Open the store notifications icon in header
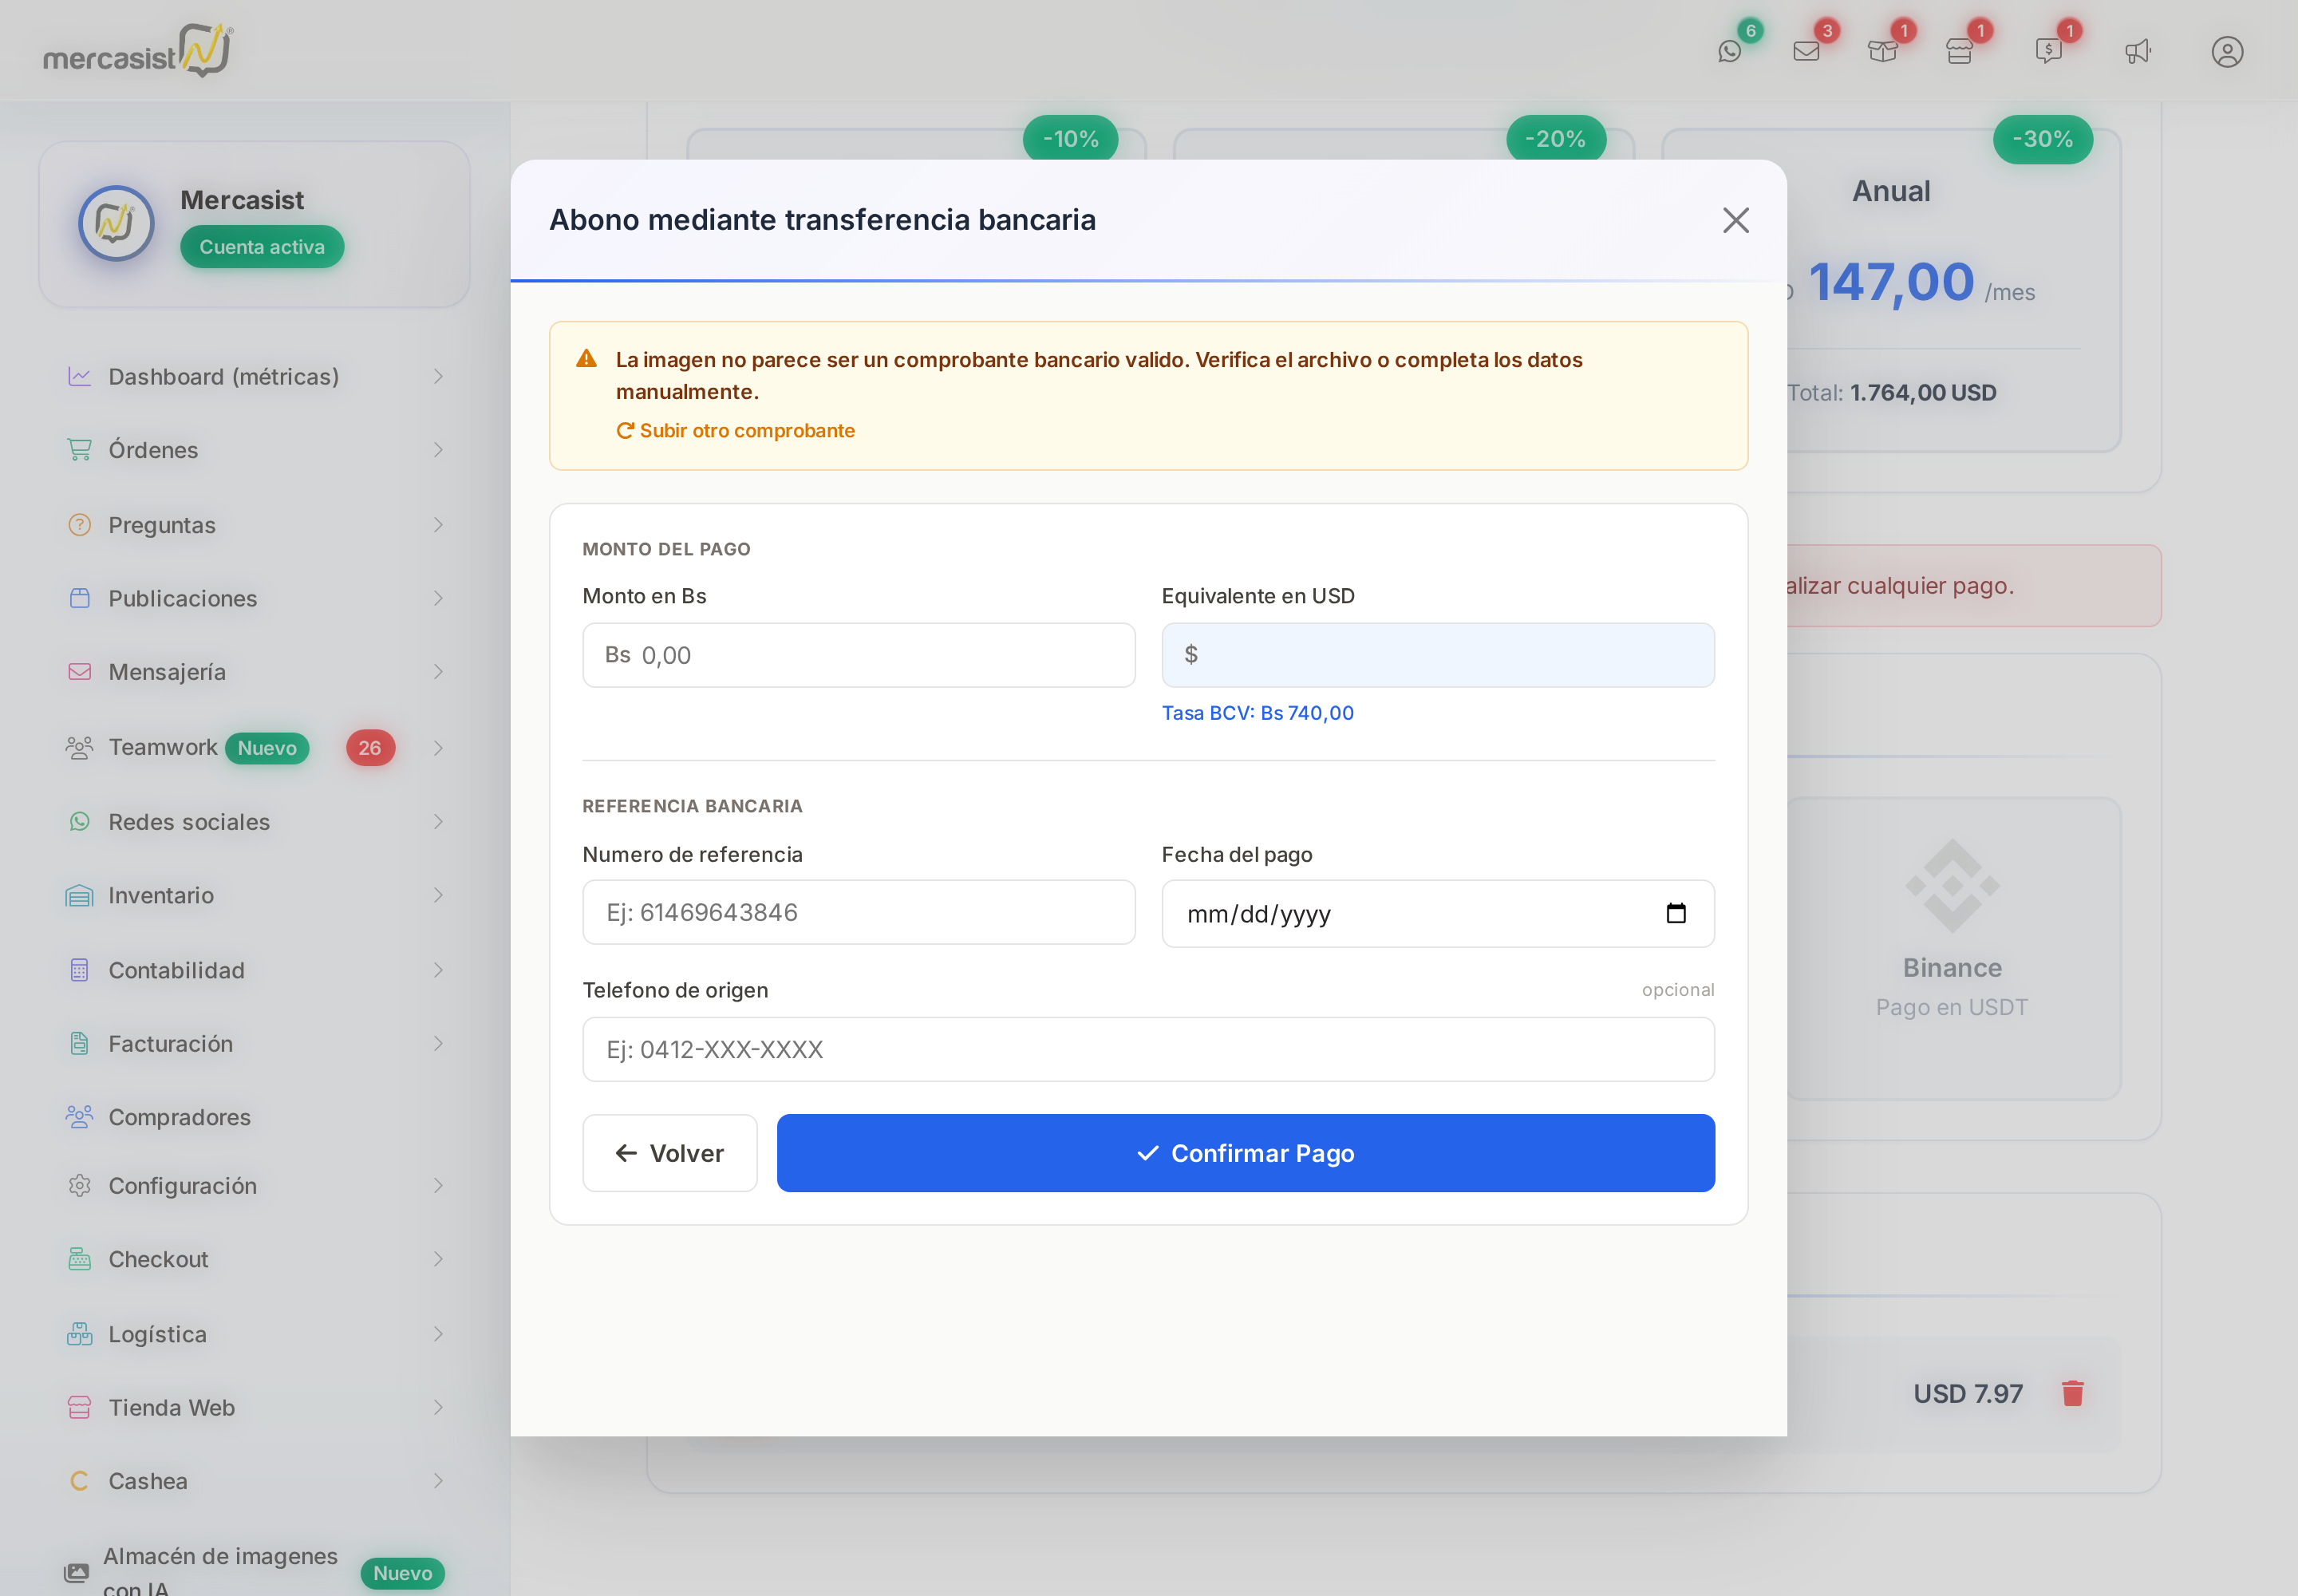 point(1959,51)
